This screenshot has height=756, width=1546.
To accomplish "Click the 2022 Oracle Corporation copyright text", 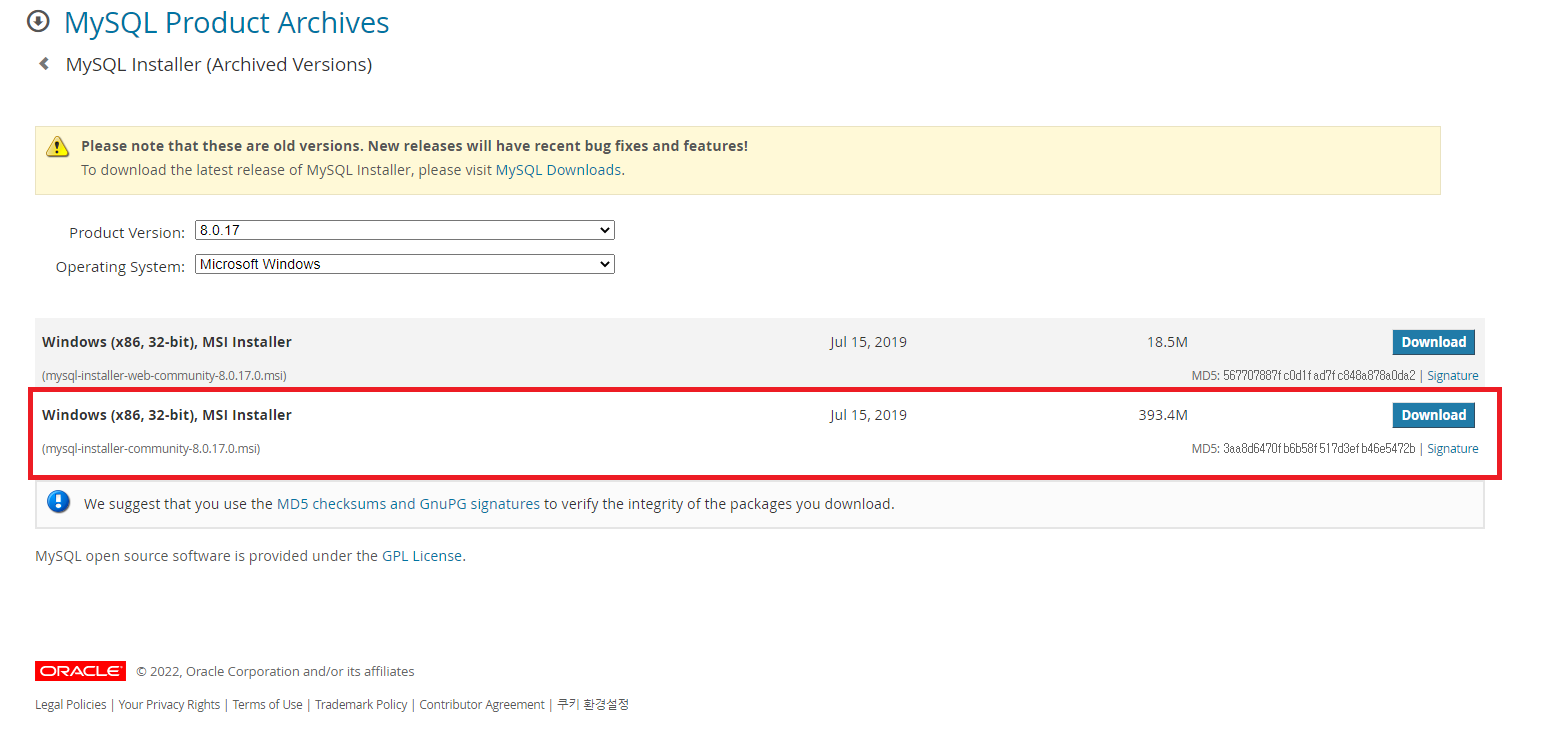I will (x=275, y=672).
